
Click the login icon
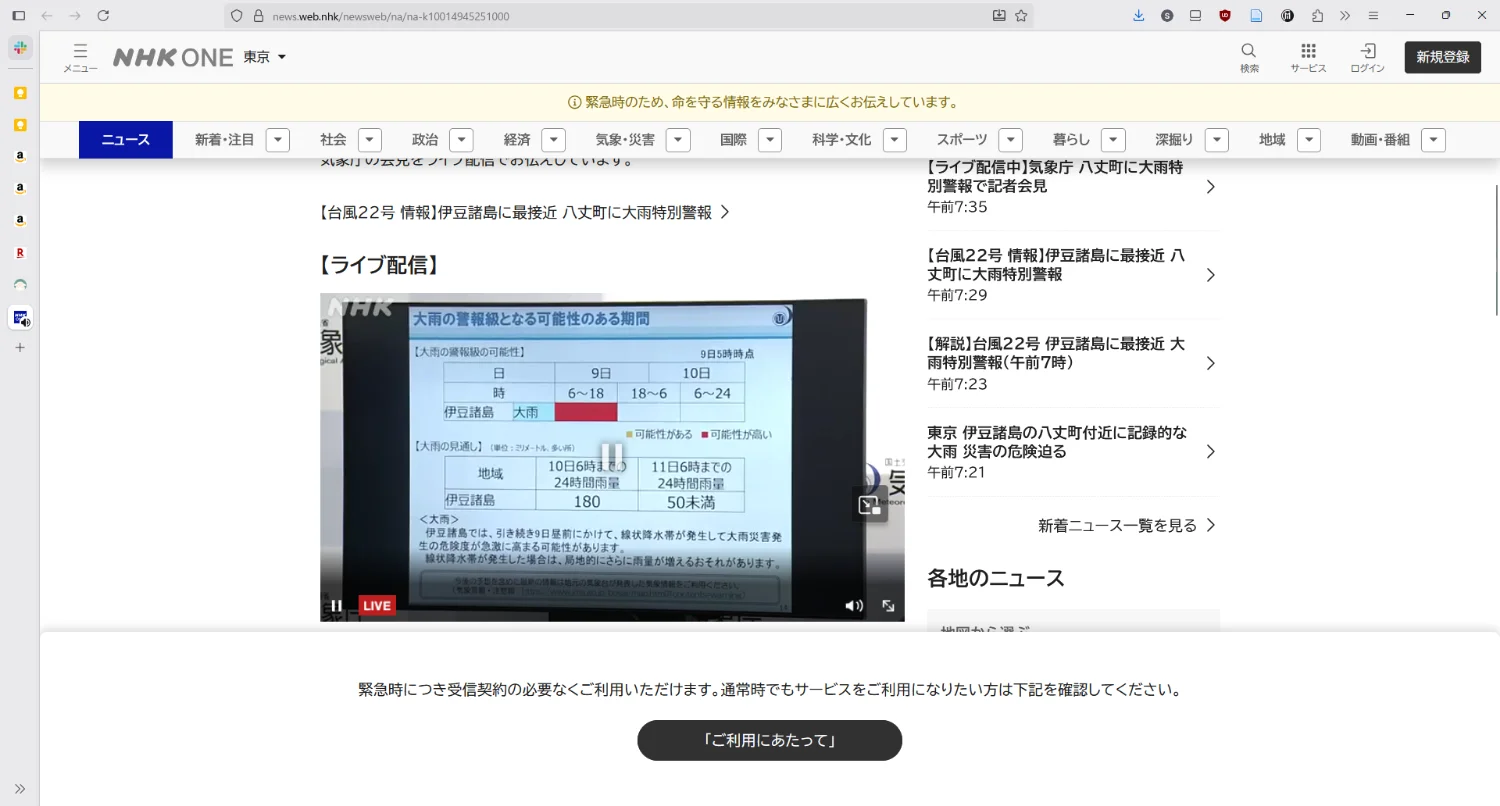tap(1367, 56)
